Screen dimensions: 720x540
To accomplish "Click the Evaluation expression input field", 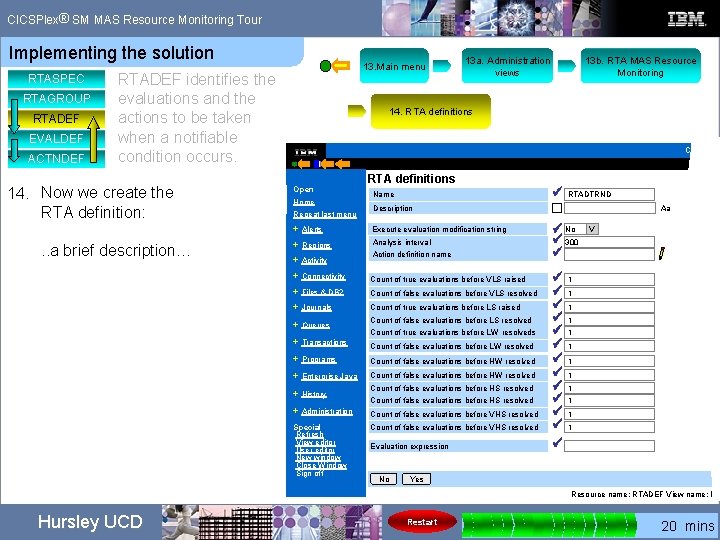I will [609, 446].
